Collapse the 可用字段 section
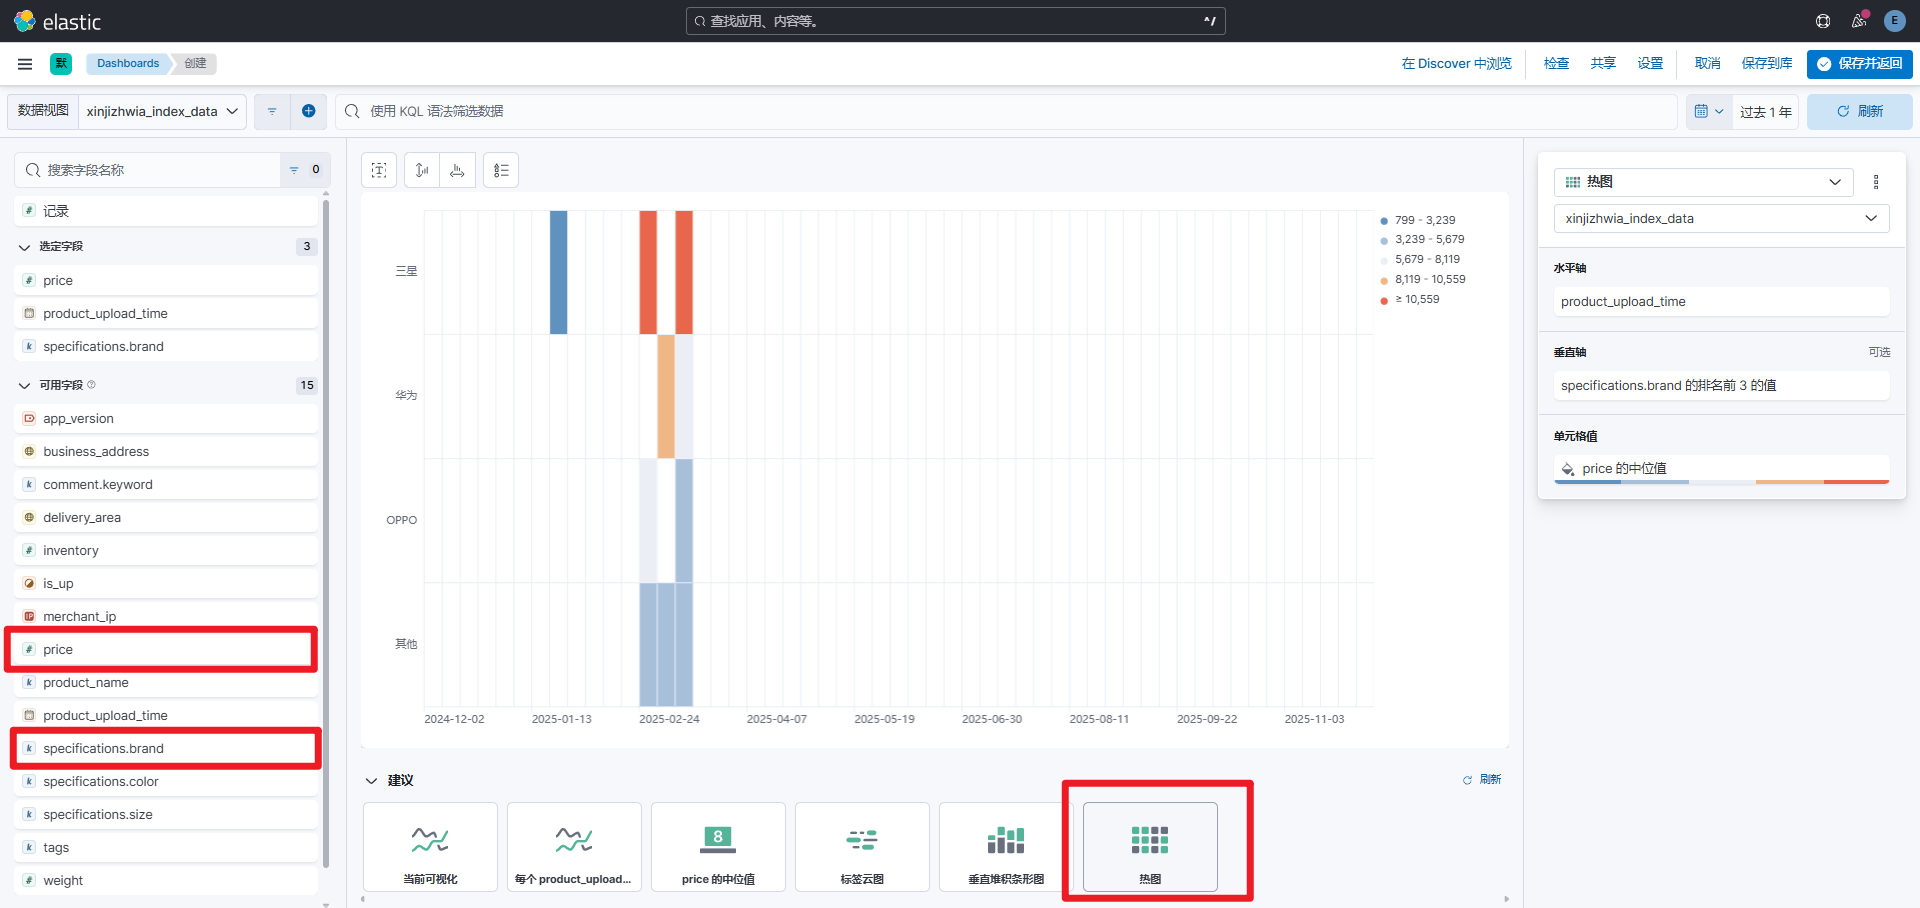 (25, 385)
